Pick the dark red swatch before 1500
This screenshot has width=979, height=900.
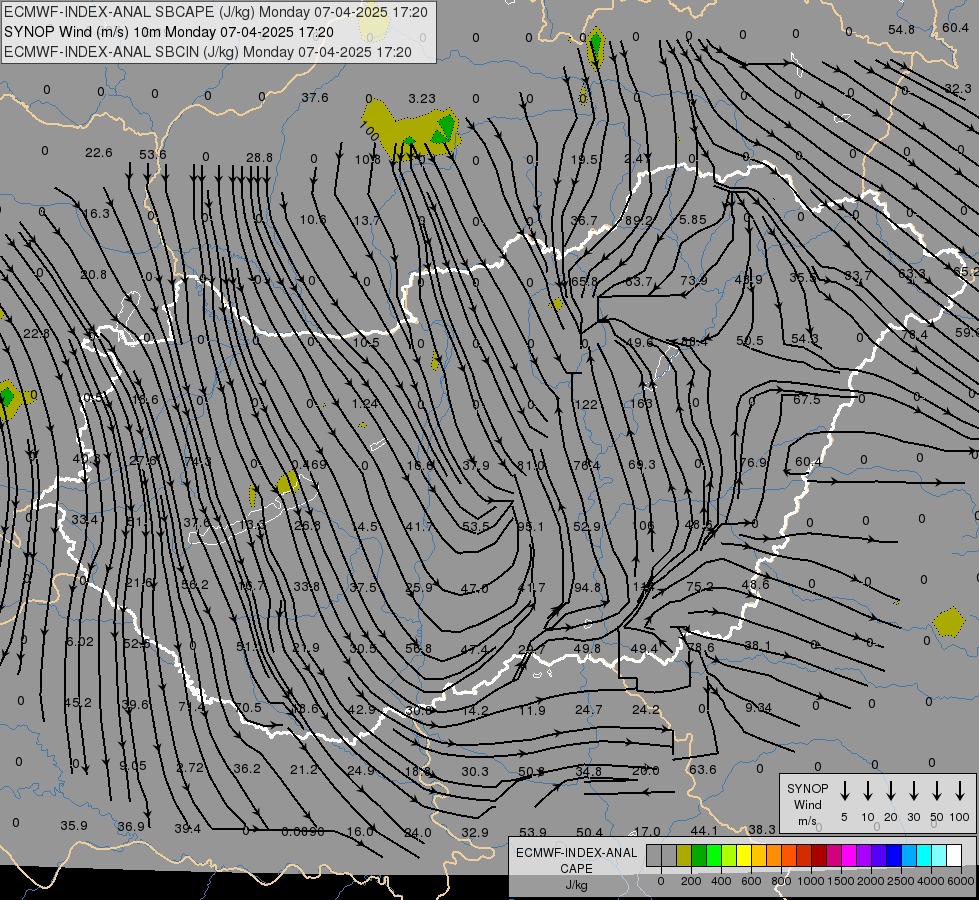tap(819, 855)
